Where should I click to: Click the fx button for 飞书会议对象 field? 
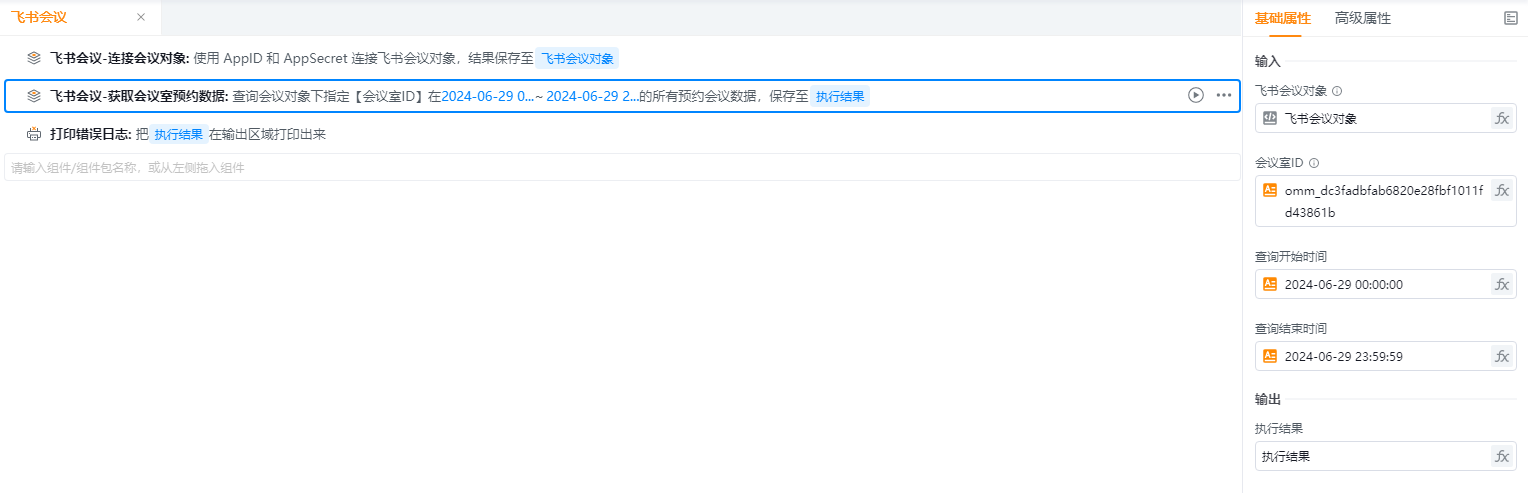pyautogui.click(x=1501, y=119)
